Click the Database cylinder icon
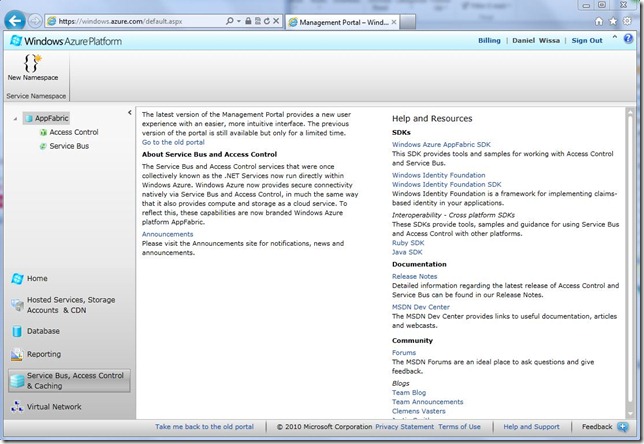Viewport: 644px width, 444px height. (17, 331)
